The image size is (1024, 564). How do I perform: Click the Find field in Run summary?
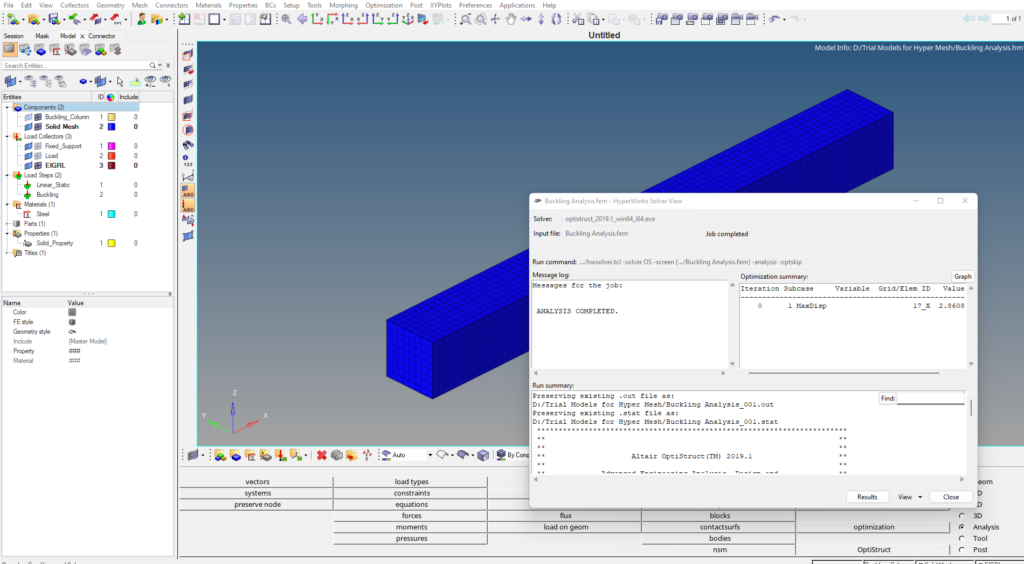(x=931, y=398)
